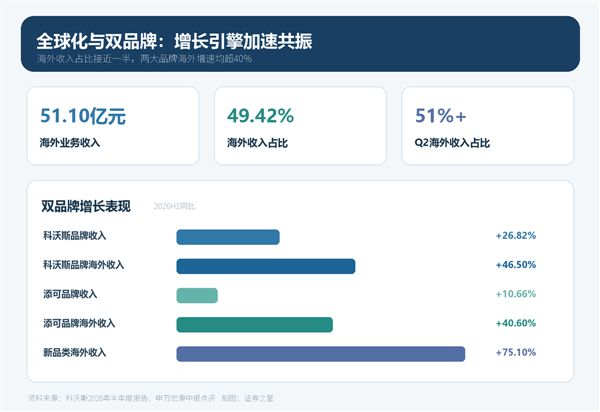Select the +26.82% value

(516, 236)
